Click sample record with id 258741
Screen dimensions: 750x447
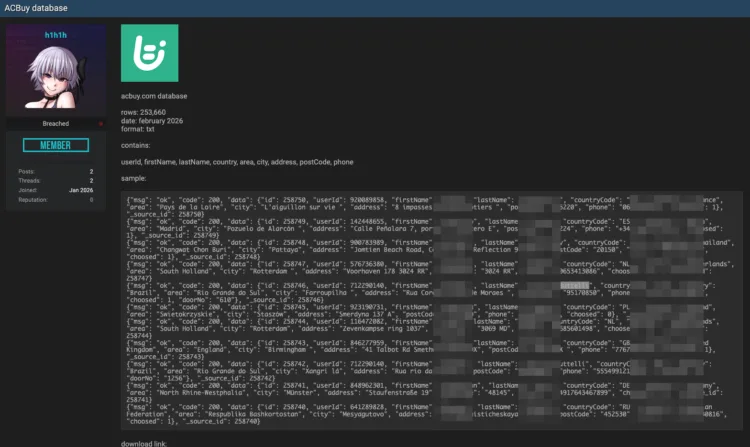(425, 392)
